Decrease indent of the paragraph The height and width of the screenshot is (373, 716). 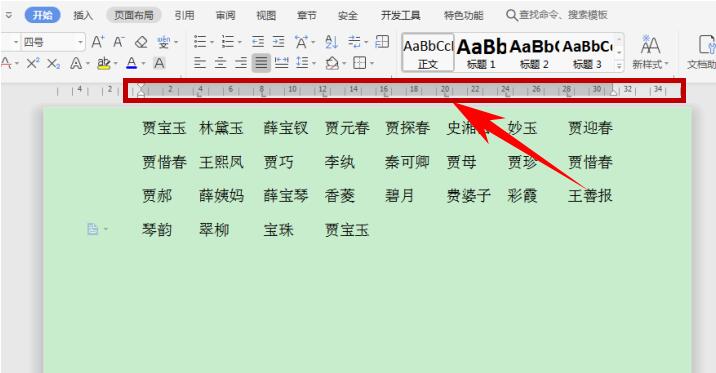tap(258, 42)
